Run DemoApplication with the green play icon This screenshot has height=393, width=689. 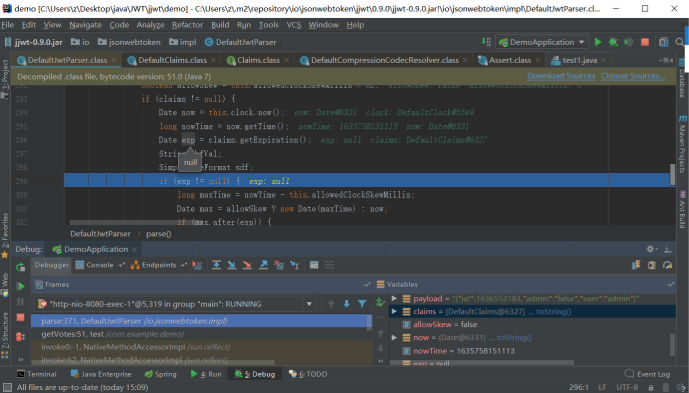598,42
